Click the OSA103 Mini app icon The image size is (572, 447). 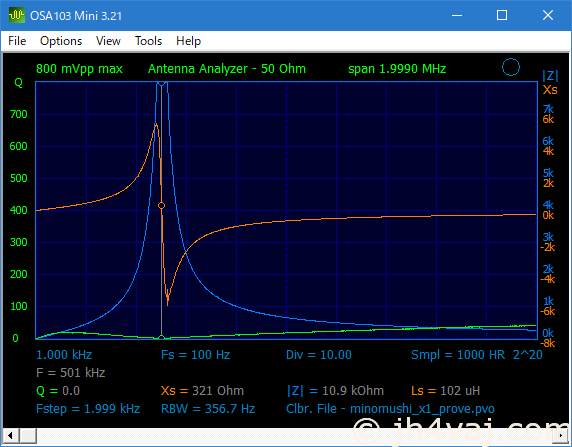click(16, 16)
